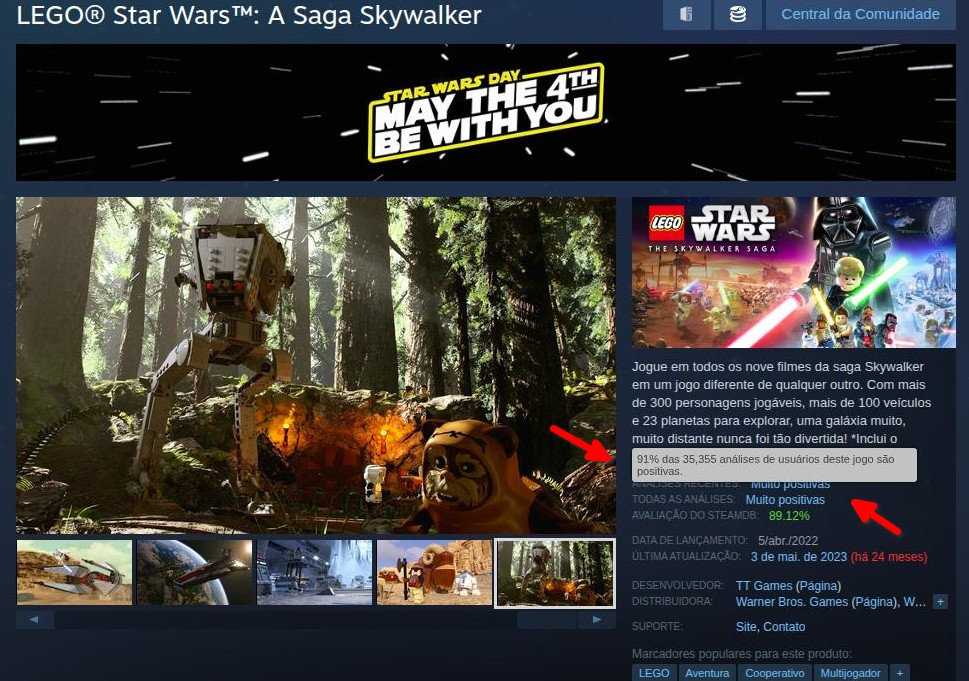Select the R2-D2 desert characters thumbnail
This screenshot has height=681, width=969.
tap(434, 572)
